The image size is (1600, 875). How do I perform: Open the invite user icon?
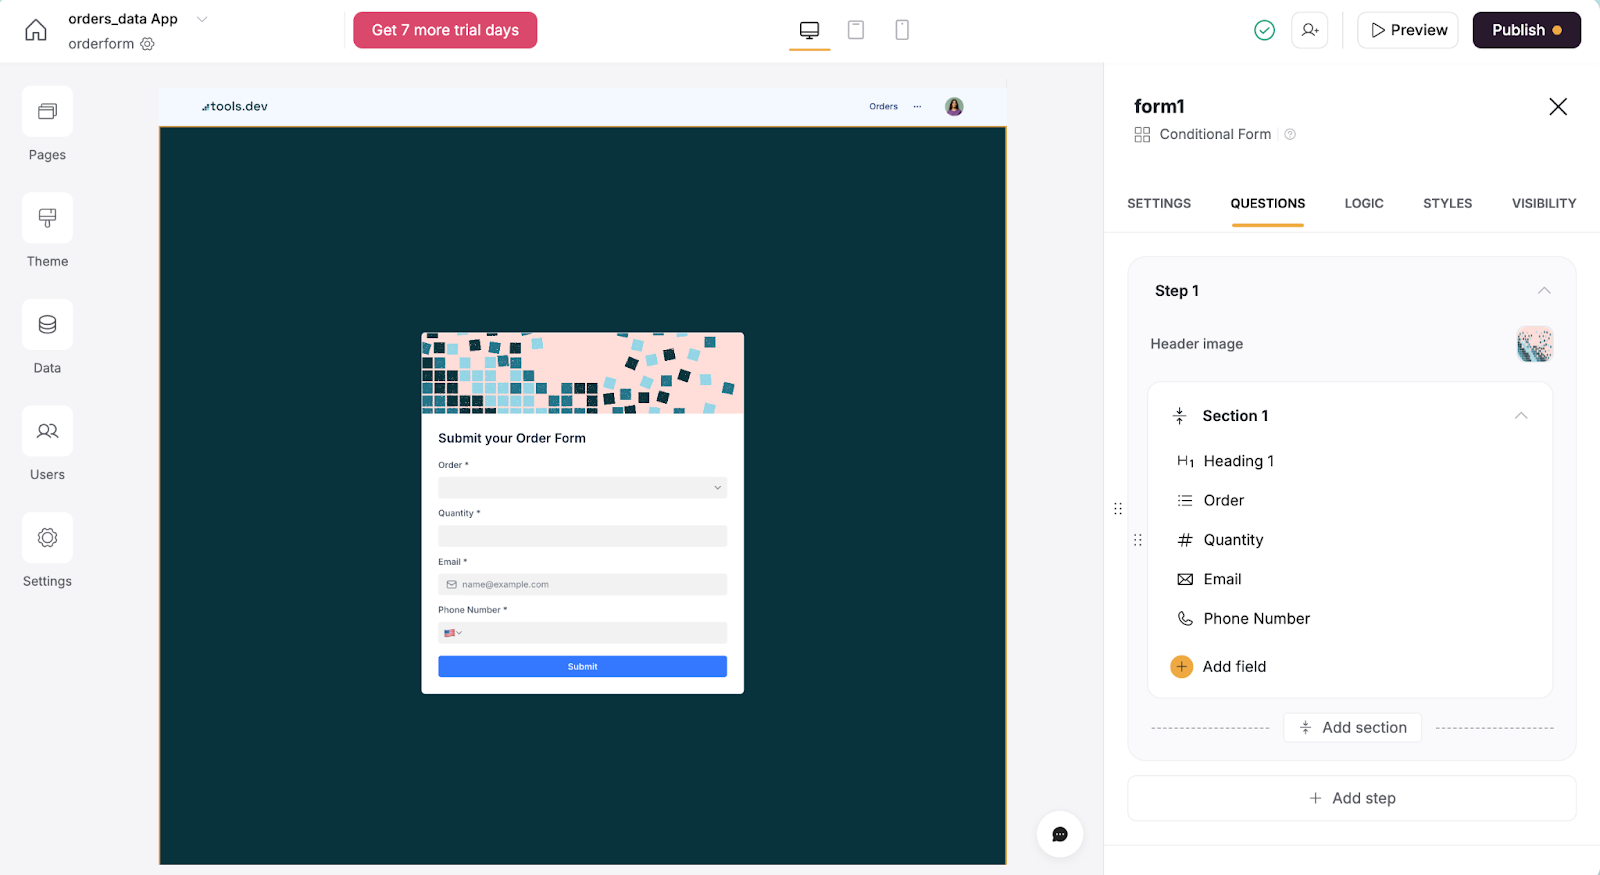(x=1310, y=30)
